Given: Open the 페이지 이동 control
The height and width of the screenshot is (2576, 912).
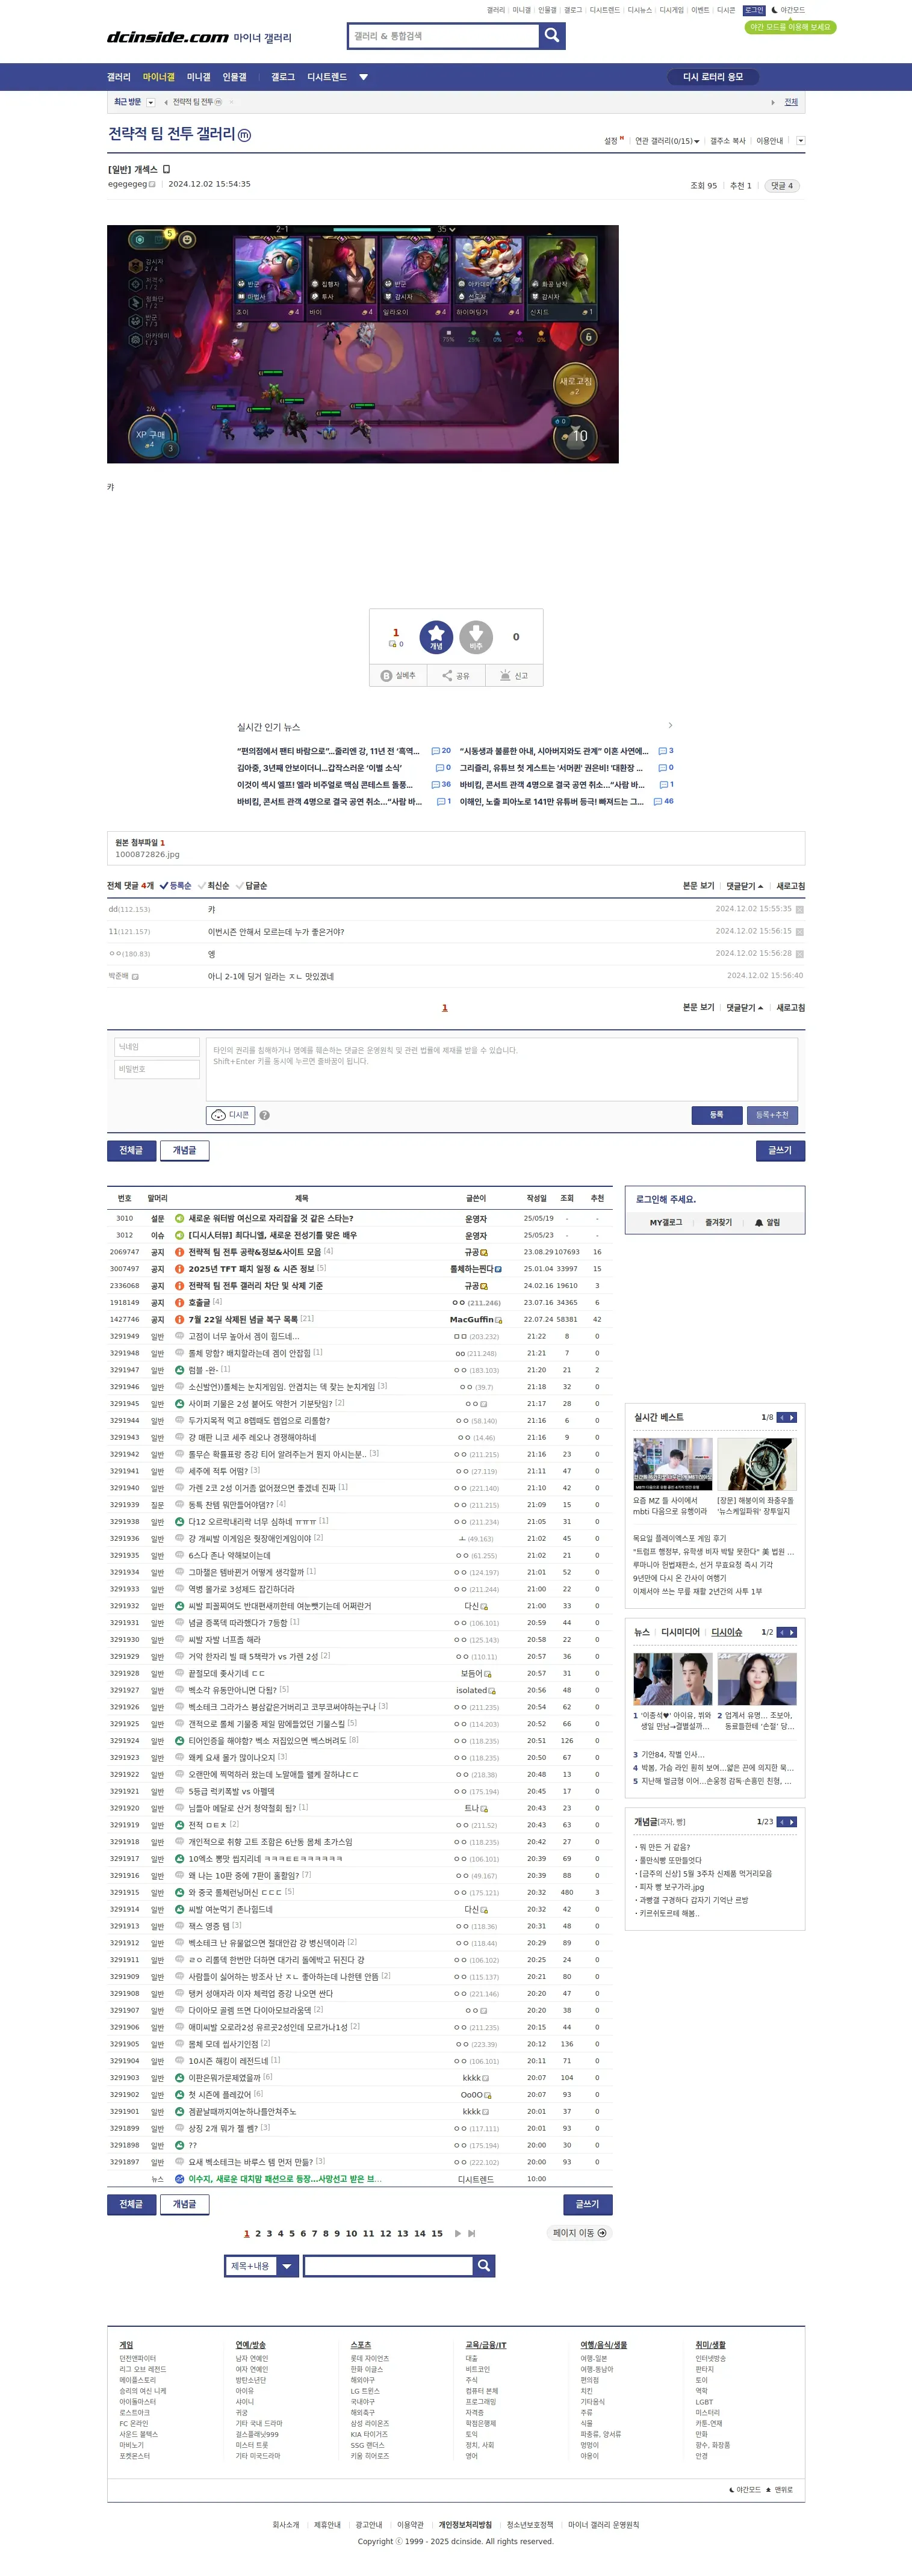Looking at the screenshot, I should (579, 2233).
